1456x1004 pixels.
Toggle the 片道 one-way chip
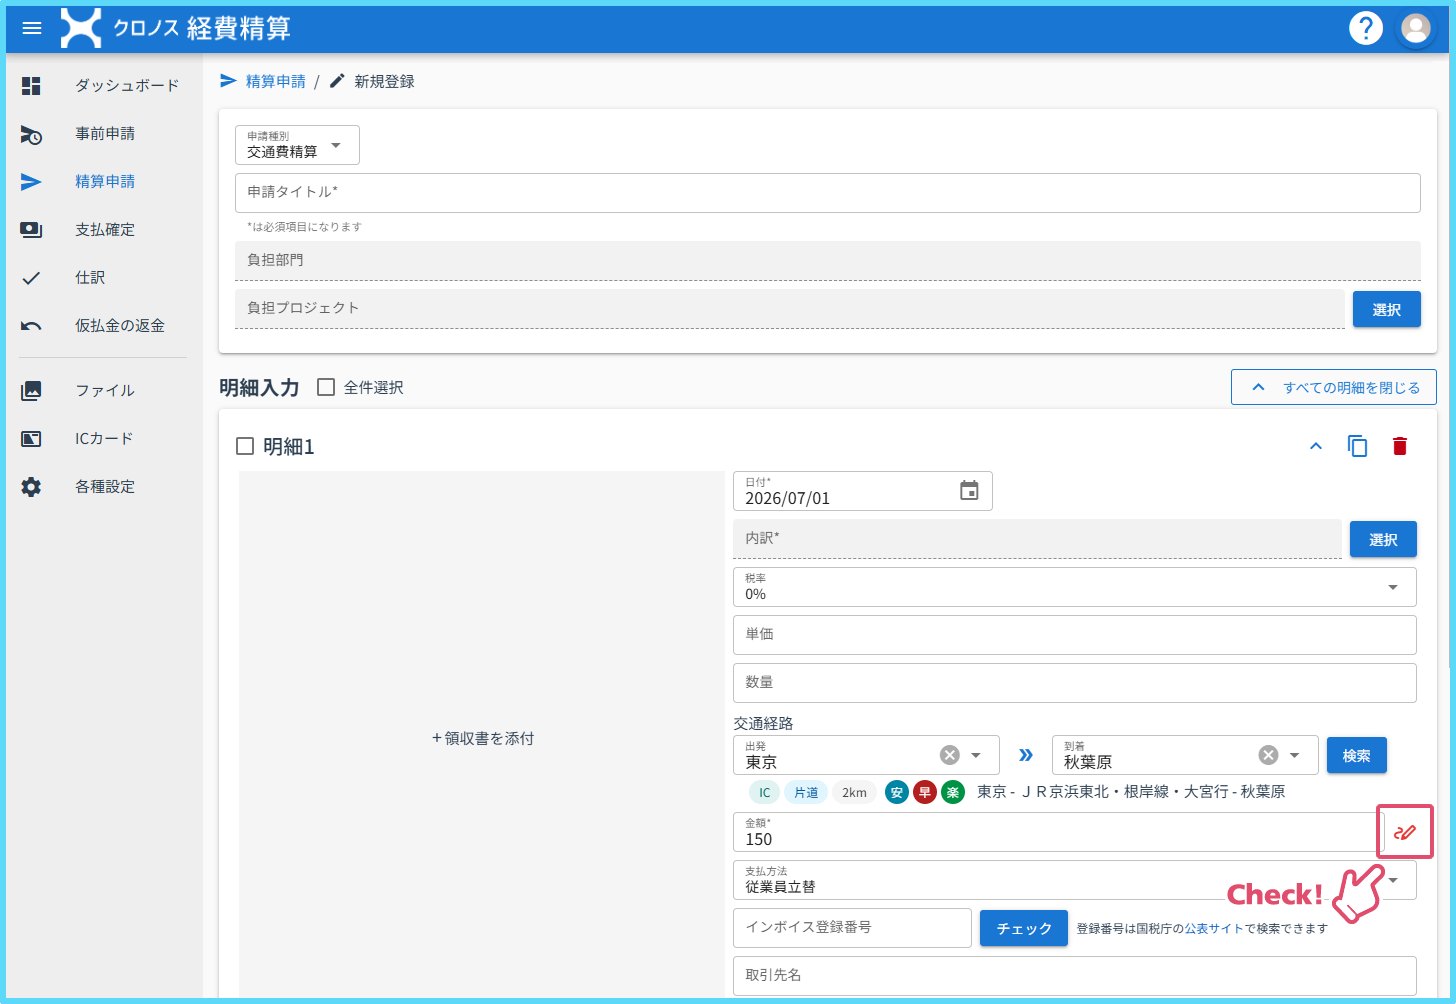pyautogui.click(x=806, y=792)
